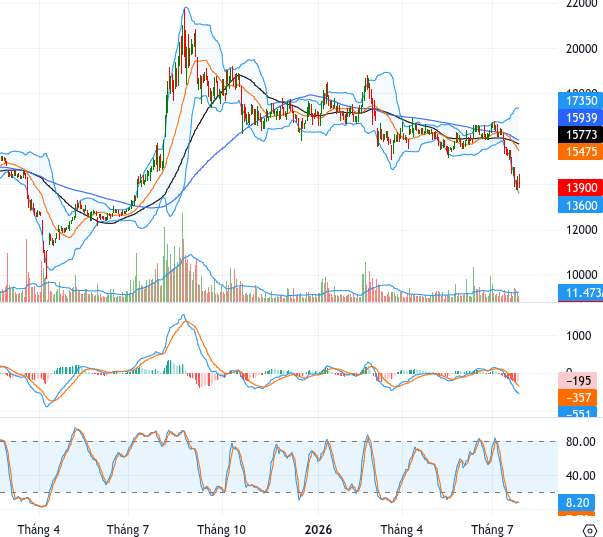Select the 17350 upper band price label
603x537 pixels.
pos(580,101)
